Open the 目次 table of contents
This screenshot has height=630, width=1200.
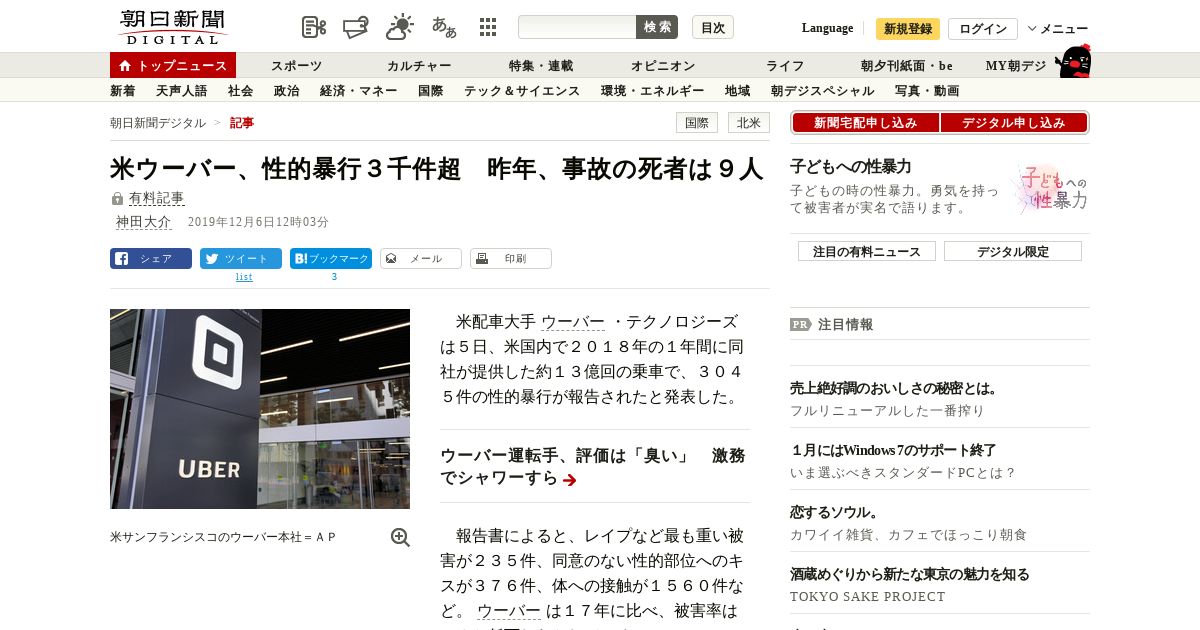click(713, 27)
